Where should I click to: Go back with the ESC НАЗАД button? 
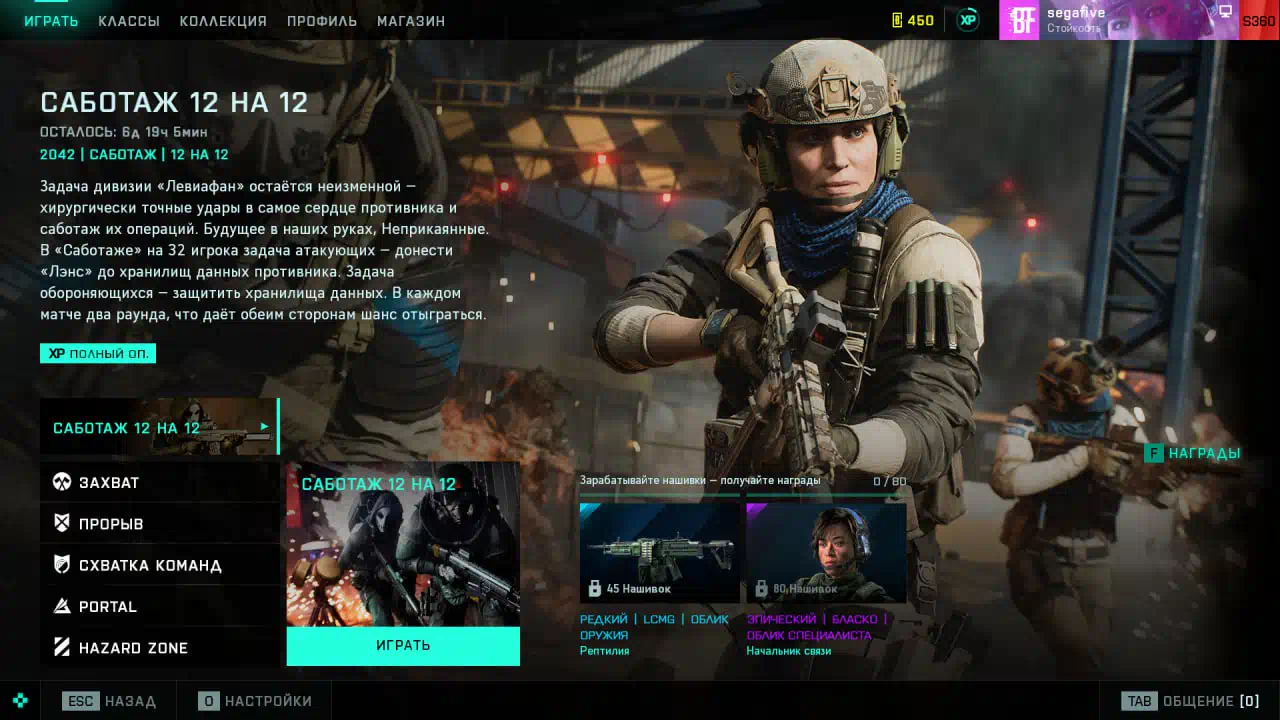pyautogui.click(x=109, y=701)
